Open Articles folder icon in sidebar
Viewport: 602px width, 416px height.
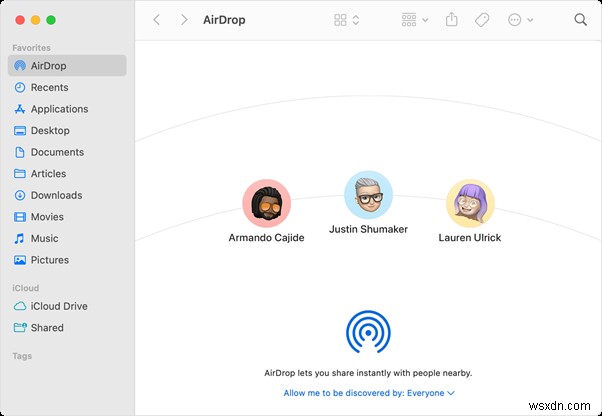20,173
